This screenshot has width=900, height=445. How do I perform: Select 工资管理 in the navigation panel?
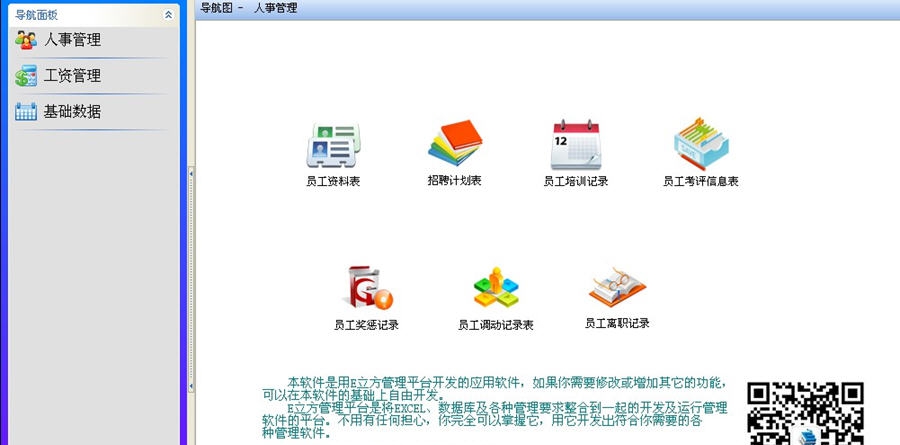click(72, 76)
